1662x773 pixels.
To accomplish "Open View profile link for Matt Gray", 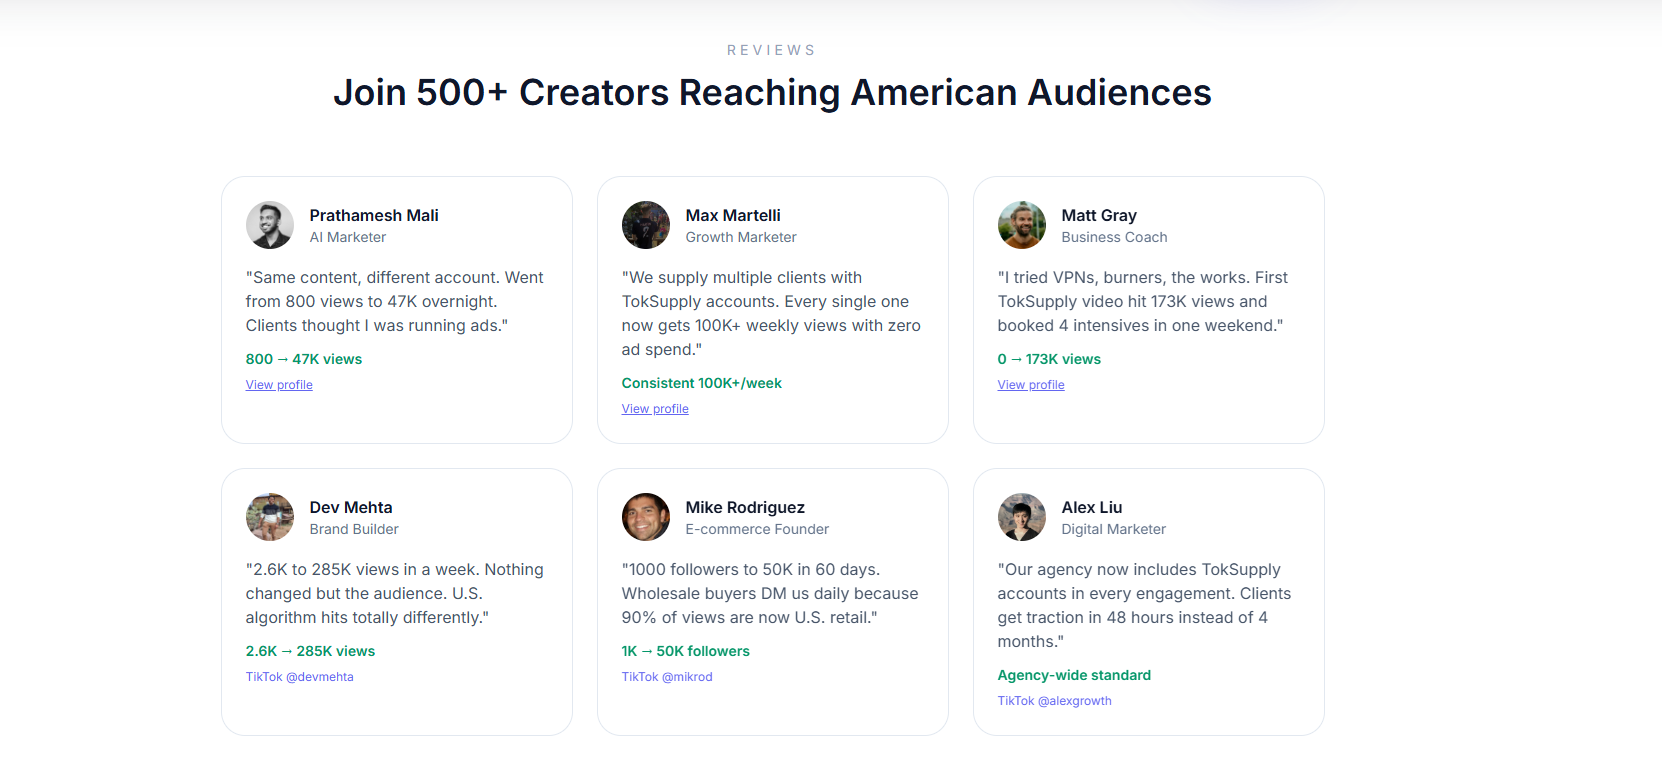I will 1031,385.
